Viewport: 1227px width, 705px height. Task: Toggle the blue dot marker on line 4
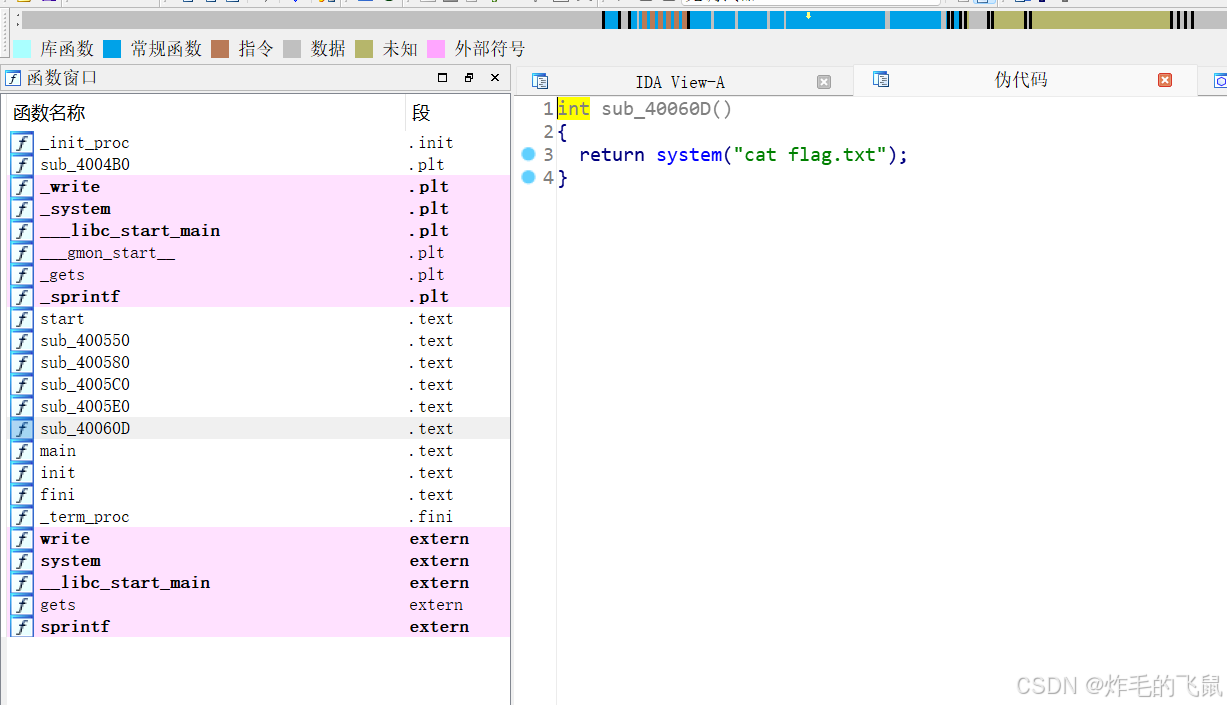[x=529, y=176]
